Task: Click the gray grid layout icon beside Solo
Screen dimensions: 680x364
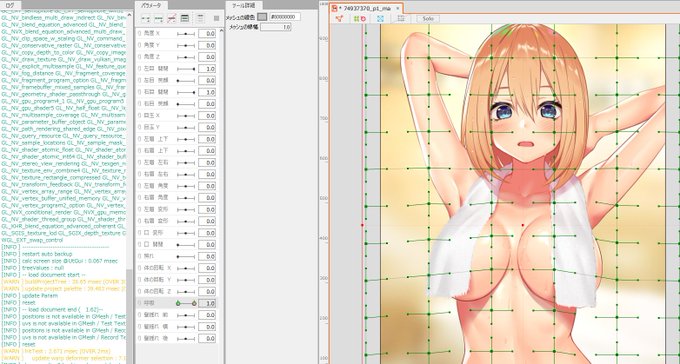Action: click(x=401, y=19)
